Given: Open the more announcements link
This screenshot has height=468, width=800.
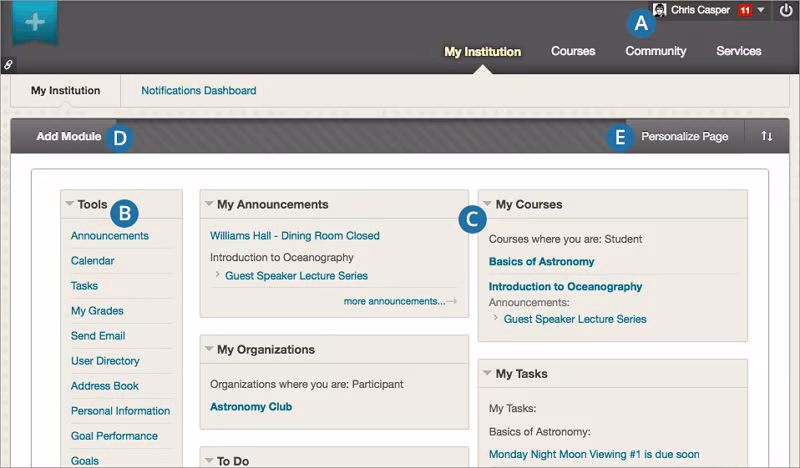Looking at the screenshot, I should click(x=394, y=301).
